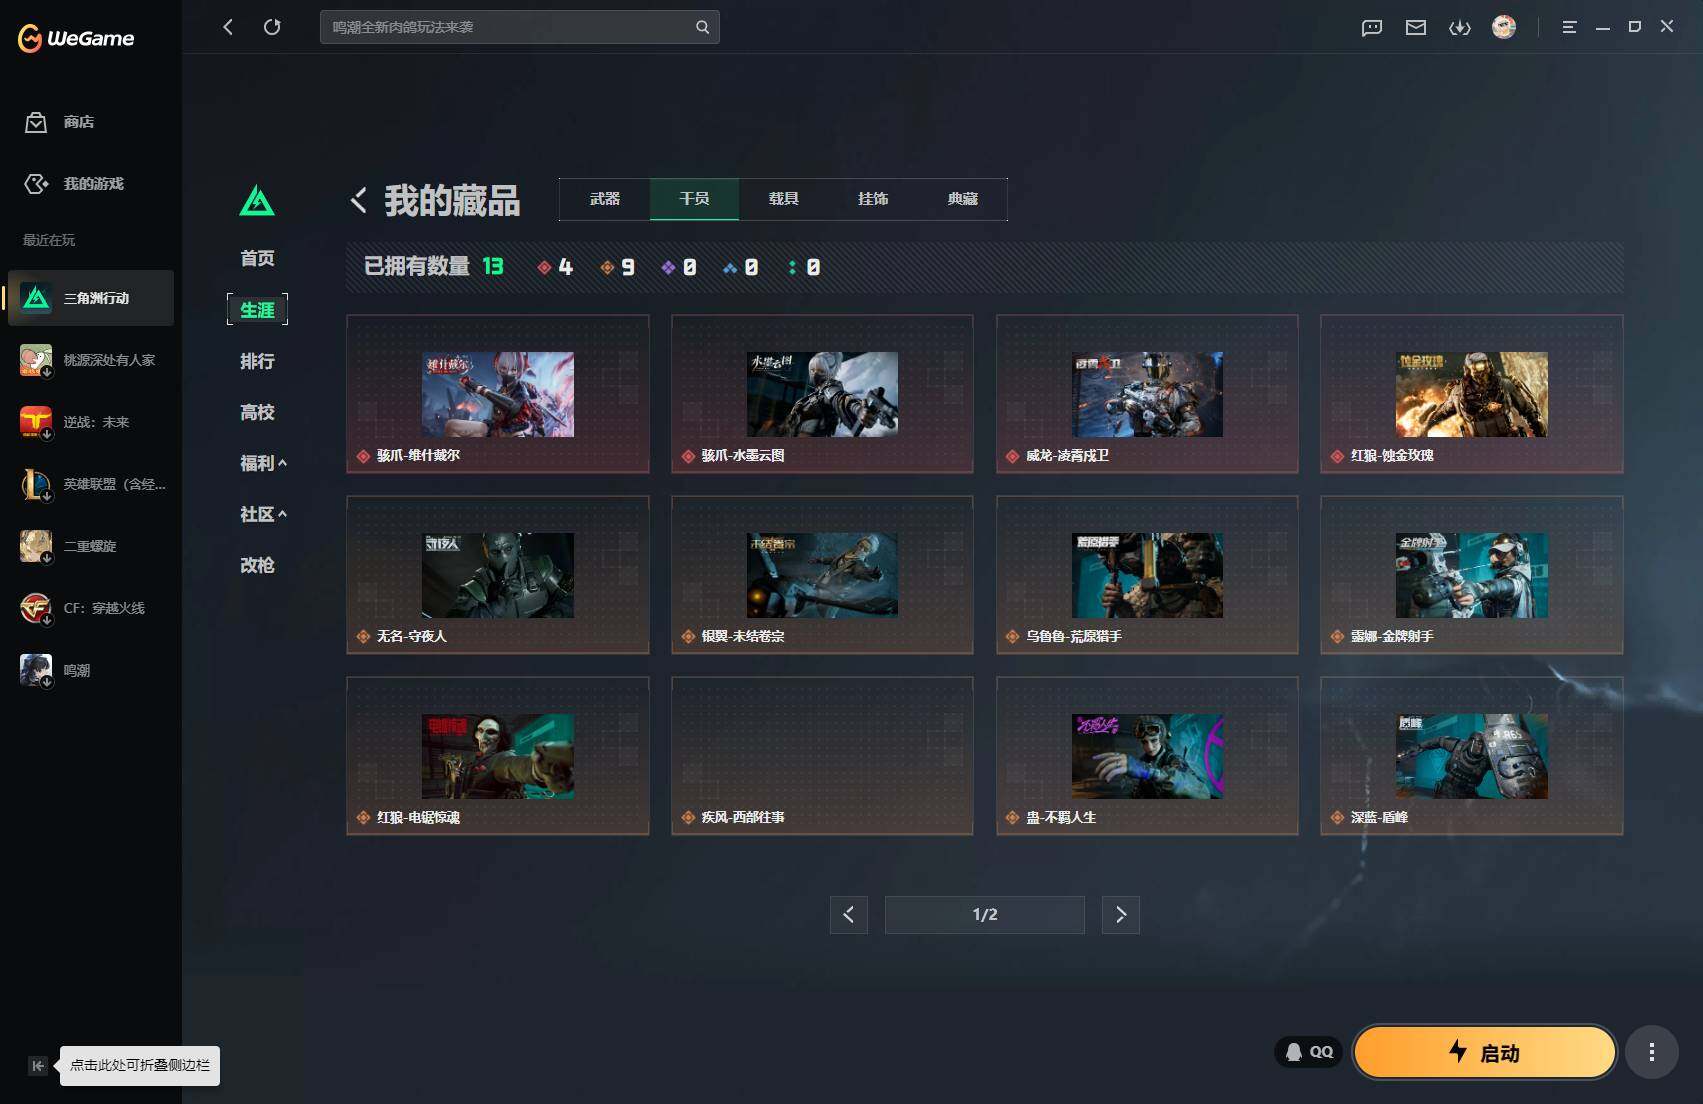The height and width of the screenshot is (1104, 1703).
Task: Open the main menu hamburger icon
Action: (x=1569, y=28)
